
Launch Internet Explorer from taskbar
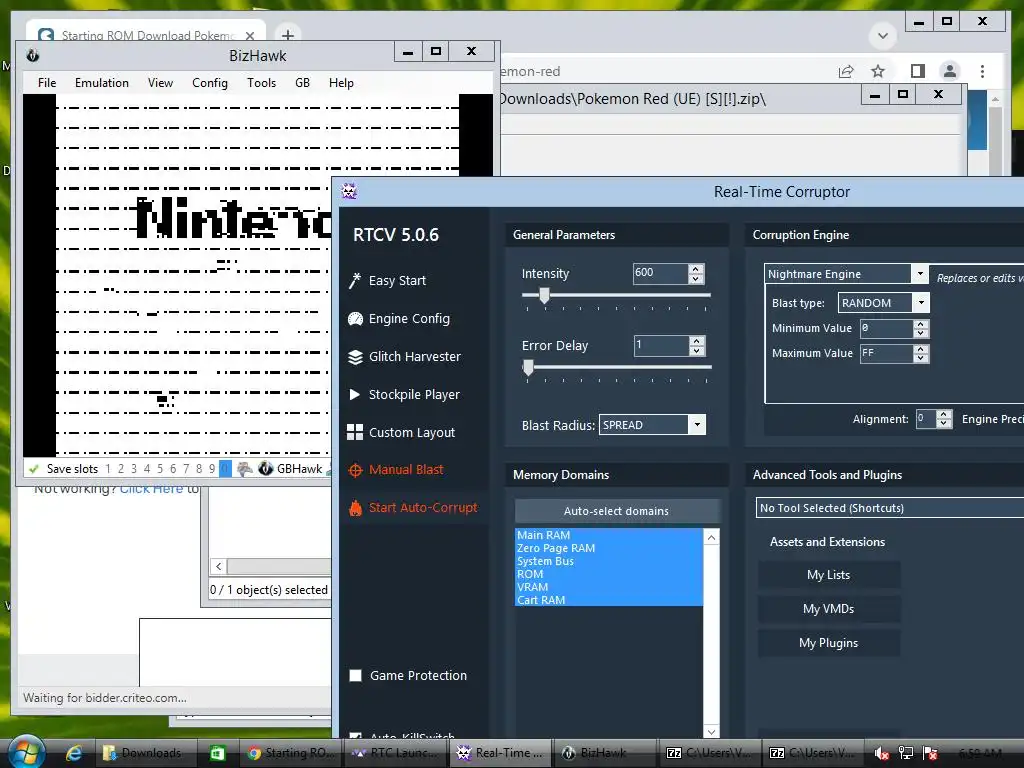point(74,753)
